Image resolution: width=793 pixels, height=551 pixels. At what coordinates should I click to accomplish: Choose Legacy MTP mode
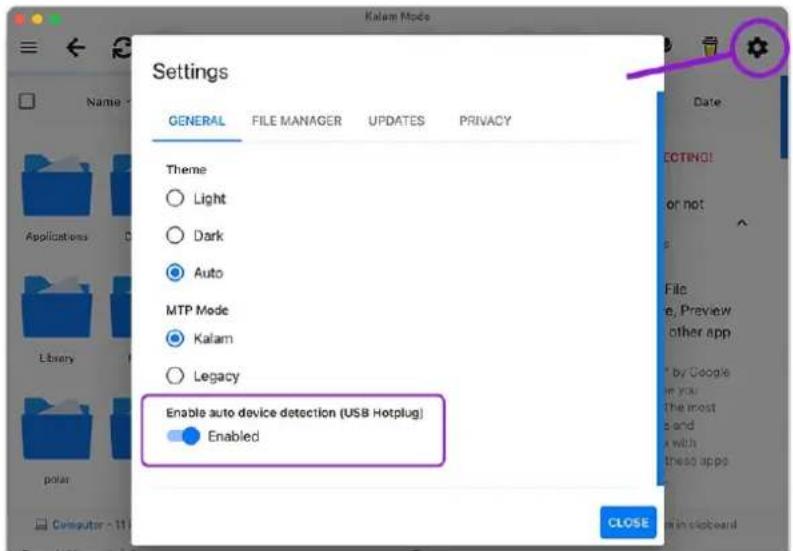click(x=175, y=375)
